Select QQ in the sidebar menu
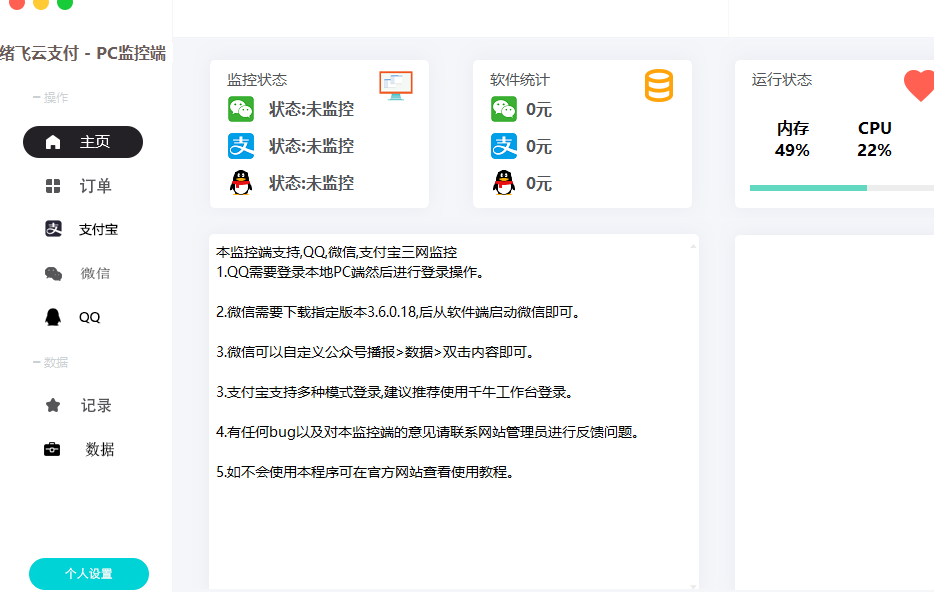This screenshot has width=934, height=592. (83, 317)
